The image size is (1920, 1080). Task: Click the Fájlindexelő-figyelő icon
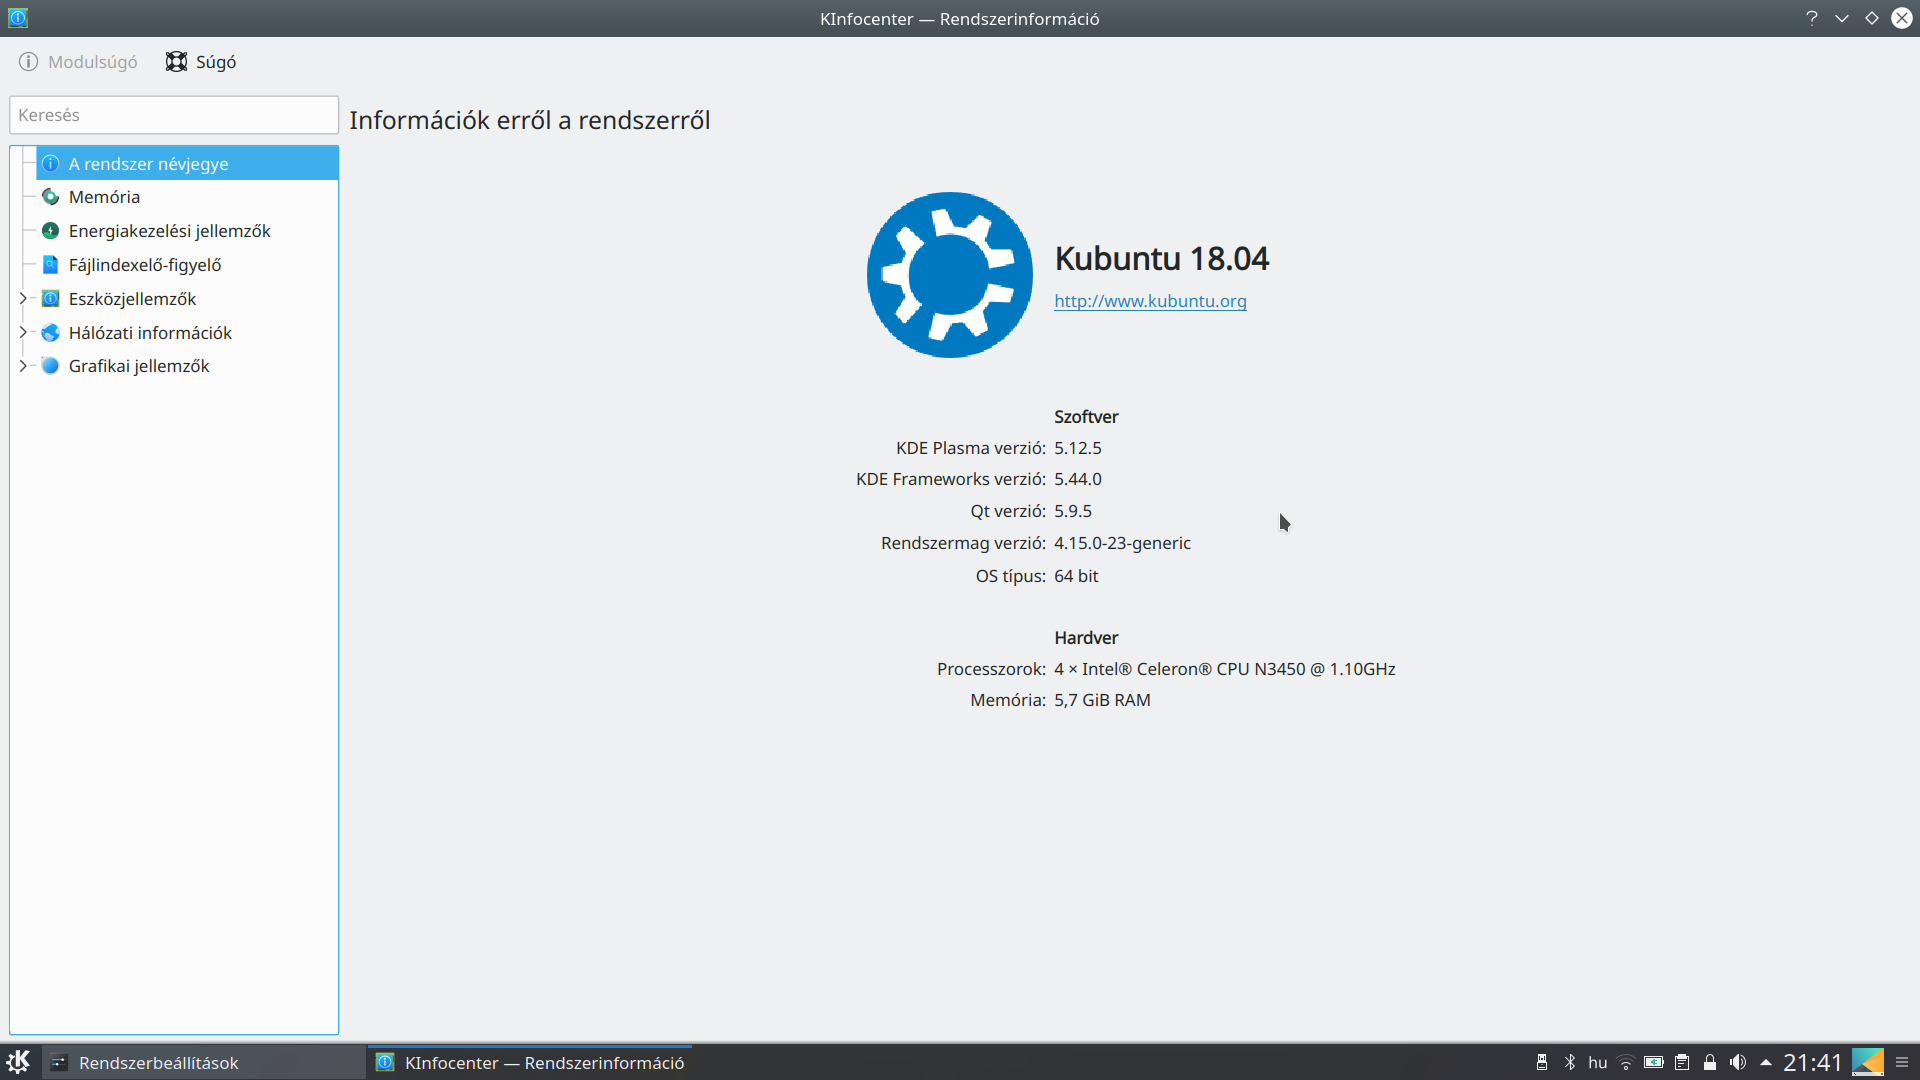coord(51,265)
